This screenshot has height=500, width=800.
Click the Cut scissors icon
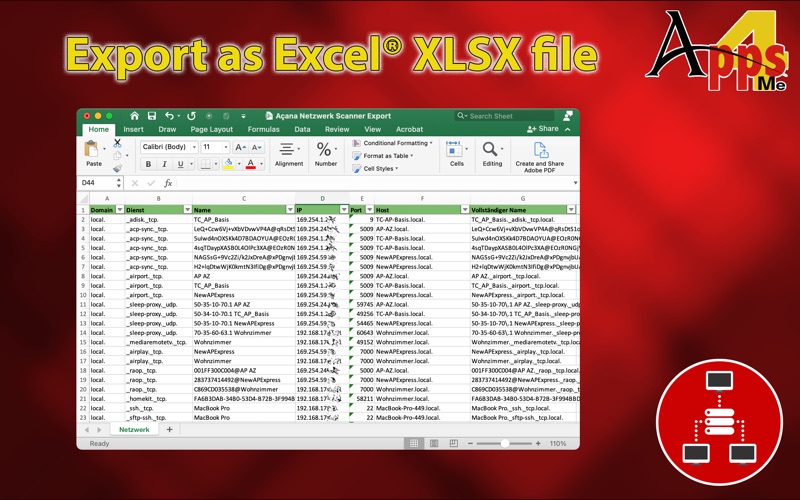click(117, 143)
